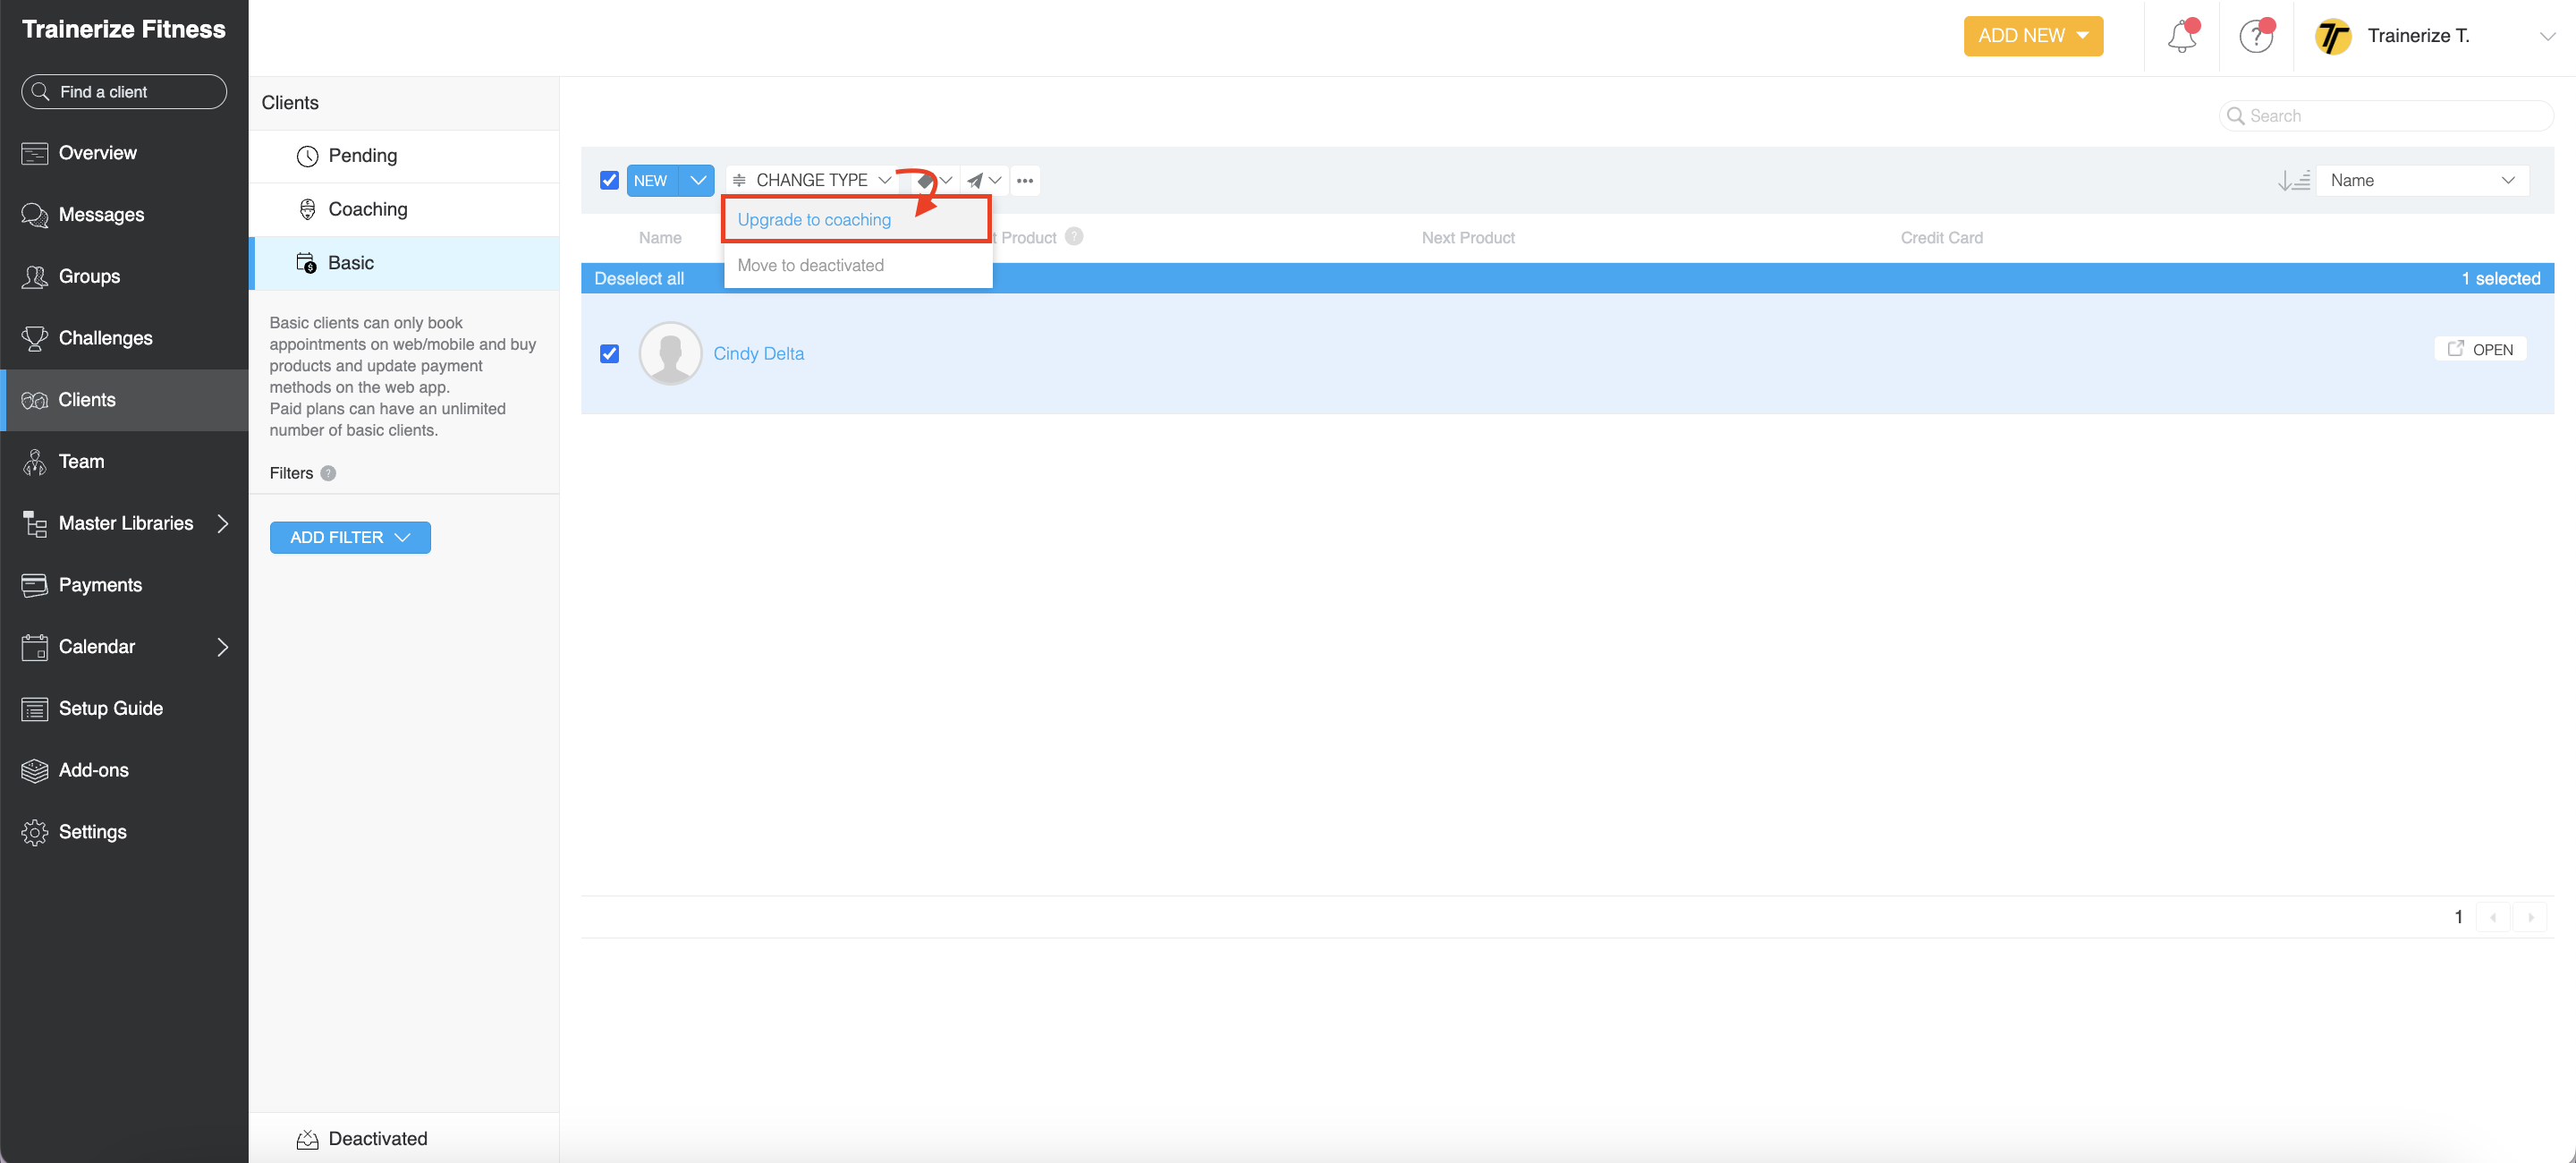Image resolution: width=2576 pixels, height=1163 pixels.
Task: Open the Team section
Action: coord(124,461)
